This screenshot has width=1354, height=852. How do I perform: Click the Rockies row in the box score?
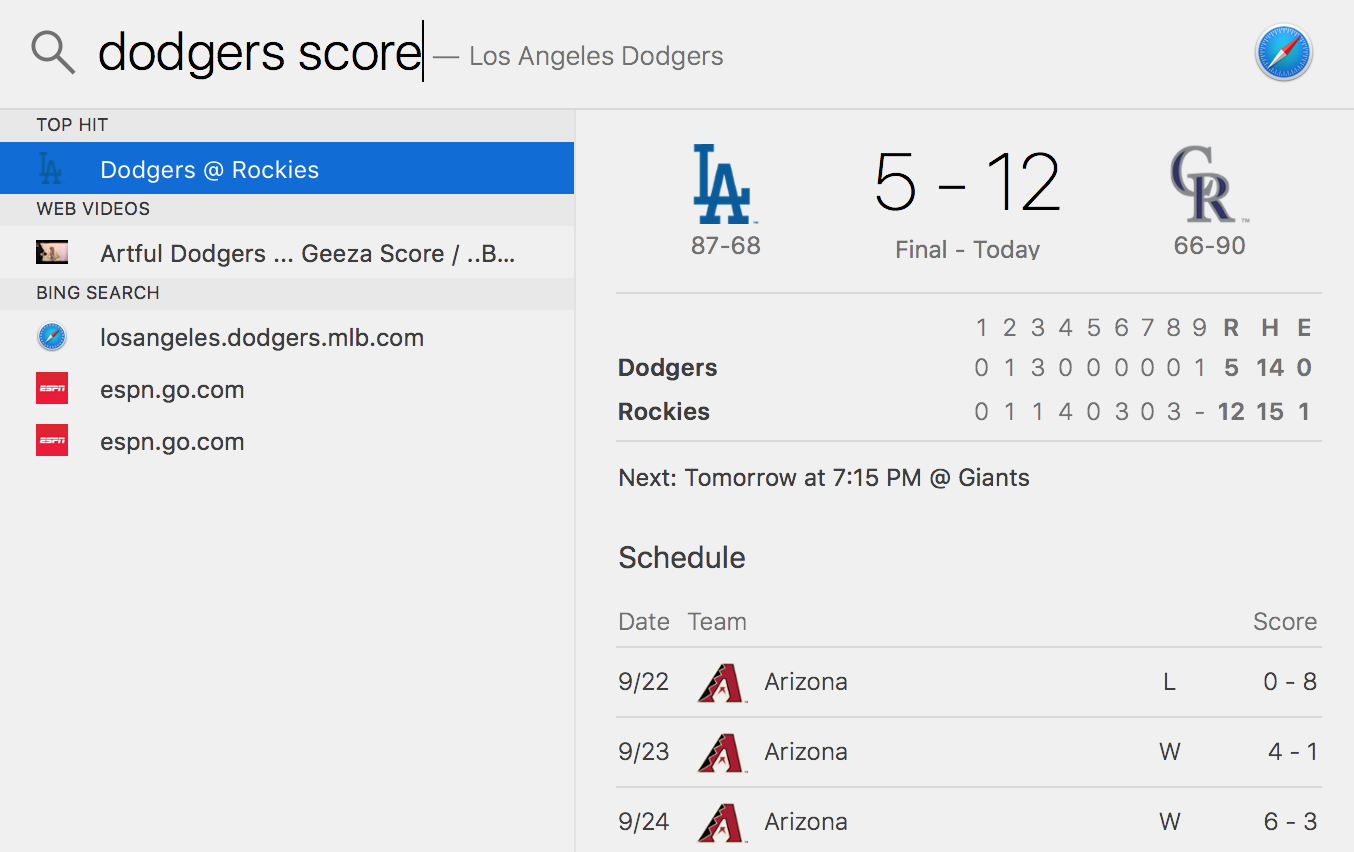click(968, 412)
